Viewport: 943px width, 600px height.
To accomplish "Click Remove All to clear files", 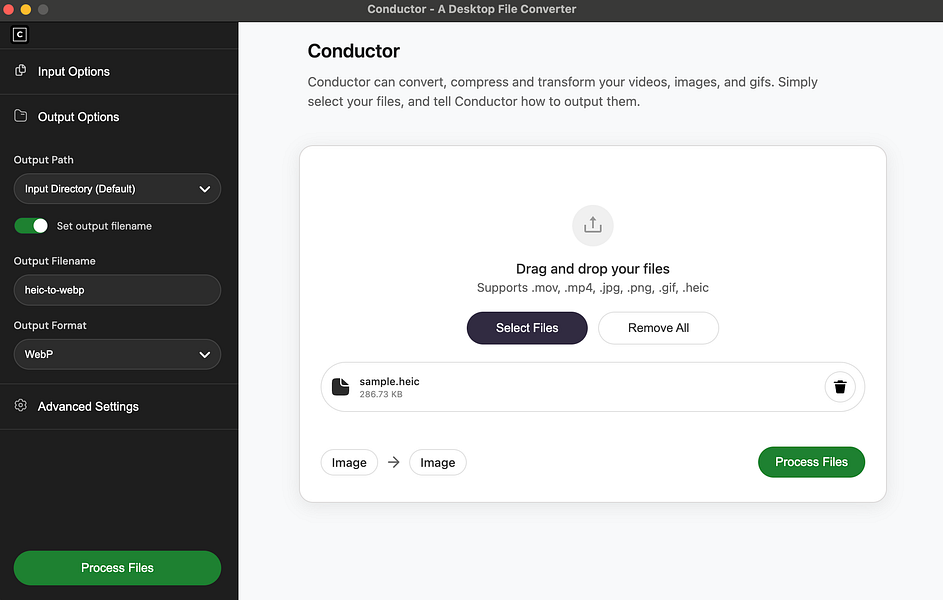I will point(658,328).
